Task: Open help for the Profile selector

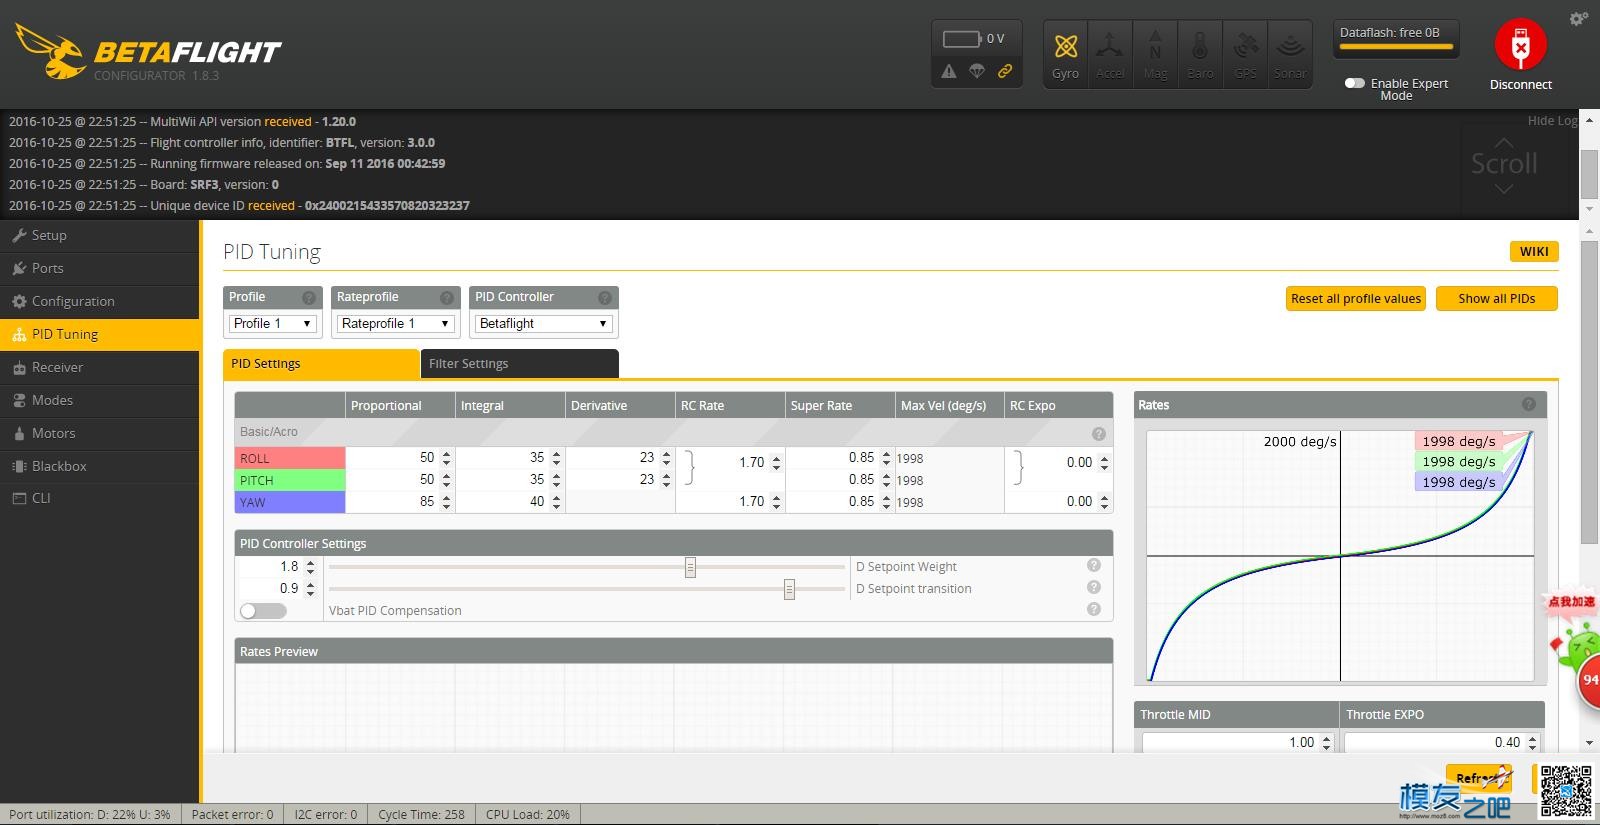Action: tap(309, 297)
